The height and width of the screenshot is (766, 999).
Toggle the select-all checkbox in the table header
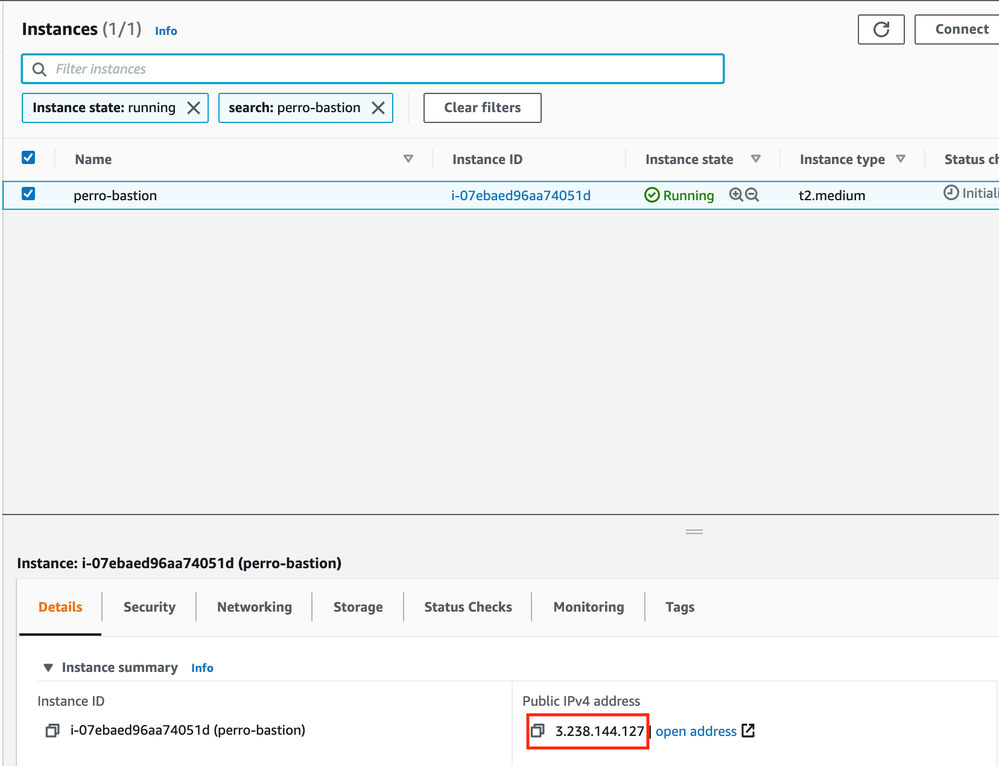pyautogui.click(x=29, y=157)
